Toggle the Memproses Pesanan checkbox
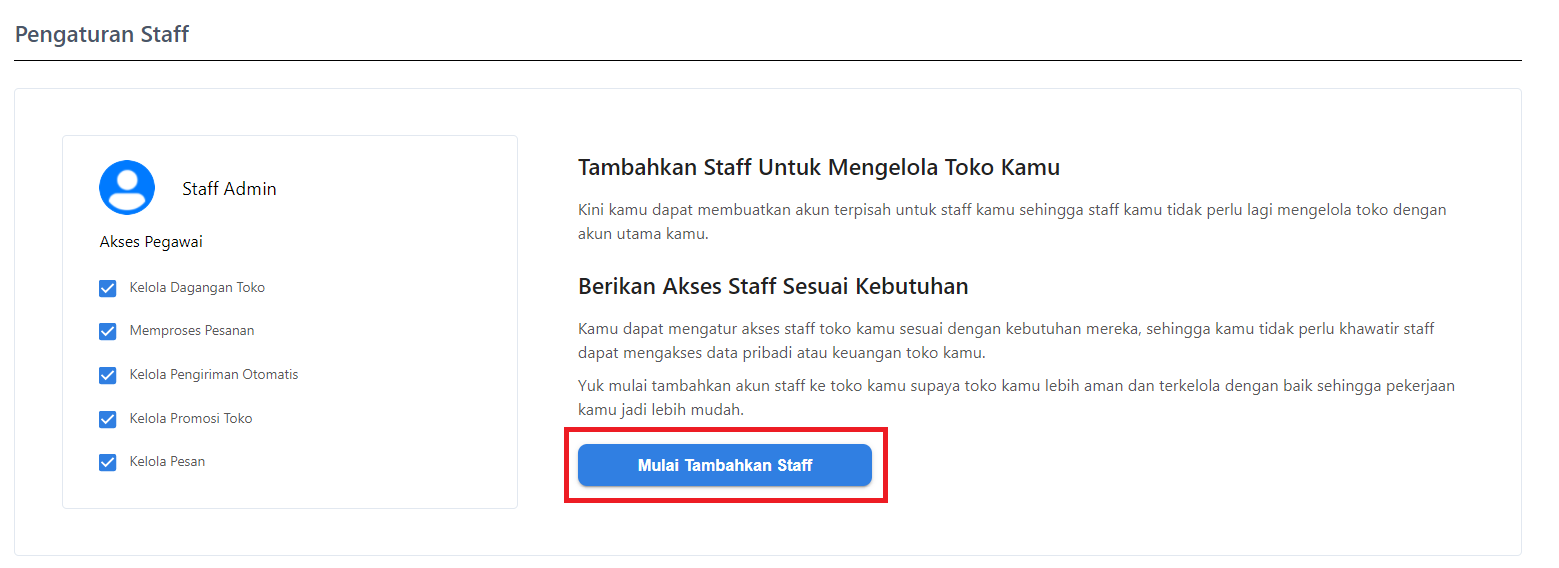1559x568 pixels. coord(108,331)
